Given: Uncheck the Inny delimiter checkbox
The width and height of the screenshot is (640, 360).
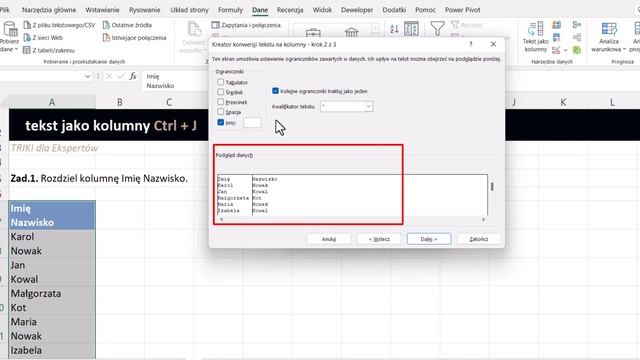Looking at the screenshot, I should [221, 122].
